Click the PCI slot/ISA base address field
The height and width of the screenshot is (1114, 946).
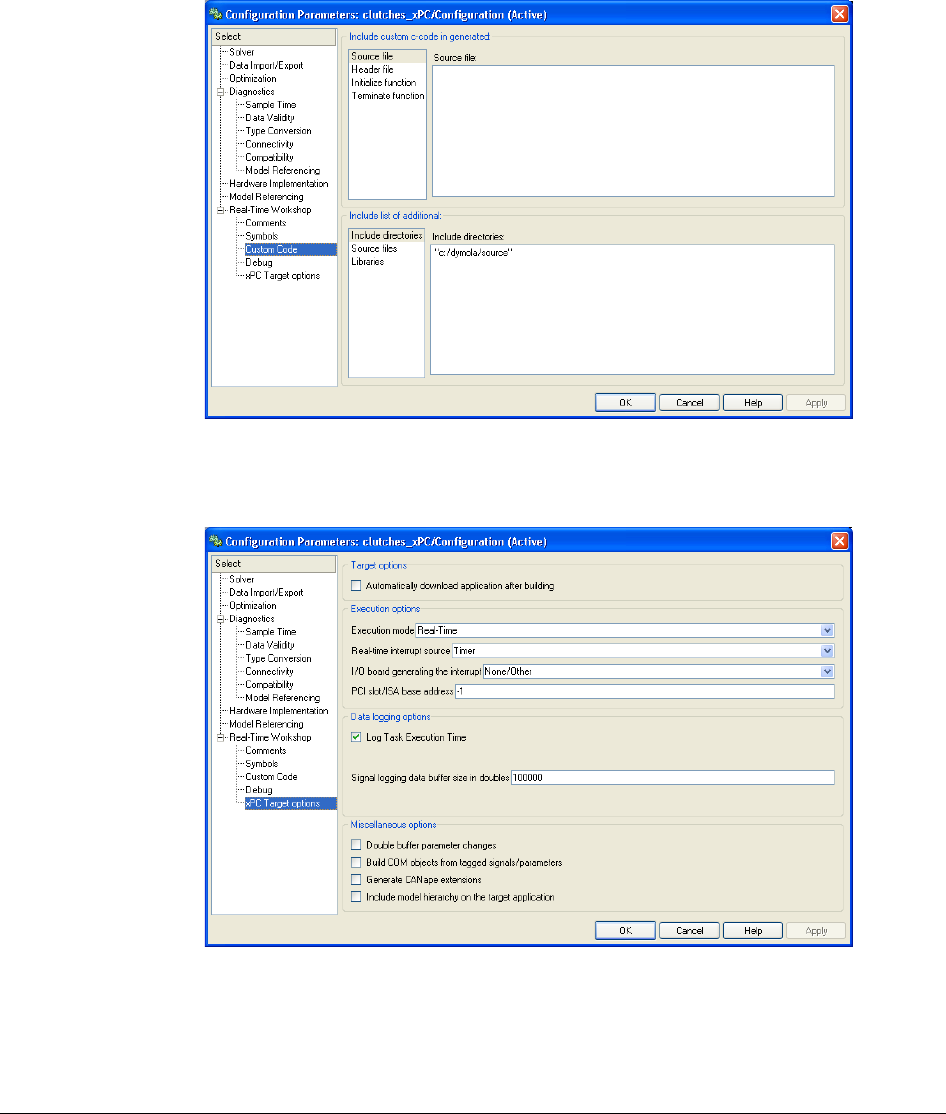point(645,691)
